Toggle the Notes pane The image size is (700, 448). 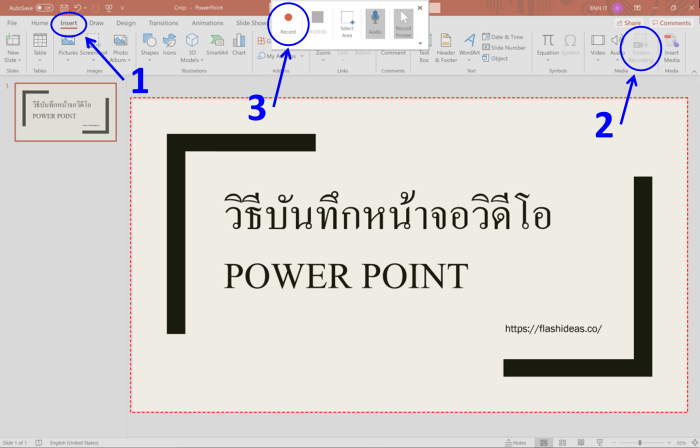pyautogui.click(x=516, y=443)
